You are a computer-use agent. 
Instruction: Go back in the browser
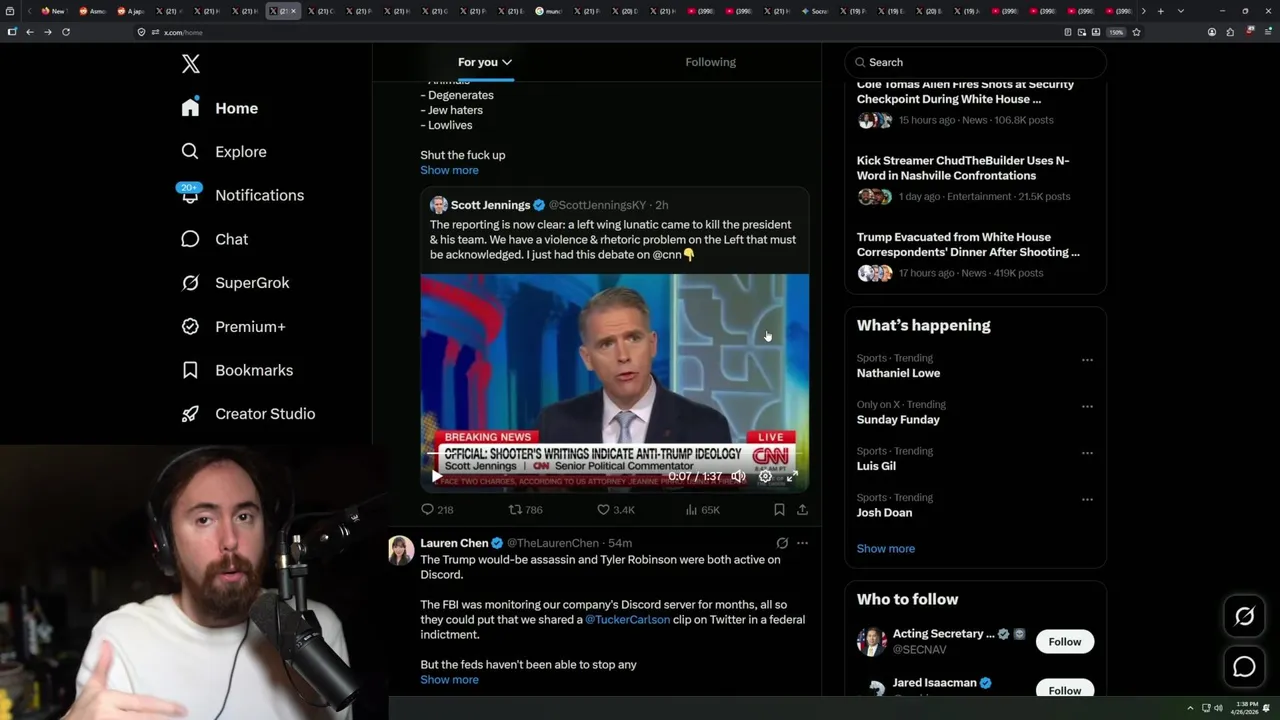(30, 32)
